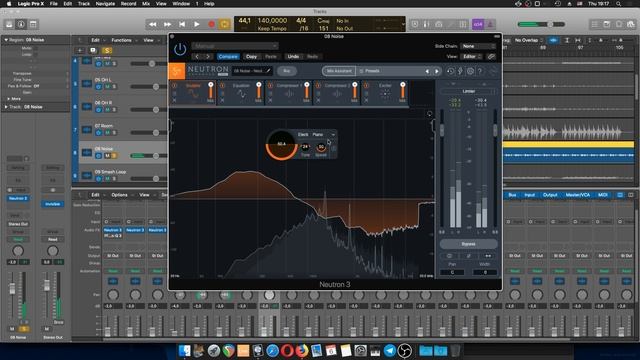
Task: Open tracks area Functions menu
Action: [x=124, y=40]
